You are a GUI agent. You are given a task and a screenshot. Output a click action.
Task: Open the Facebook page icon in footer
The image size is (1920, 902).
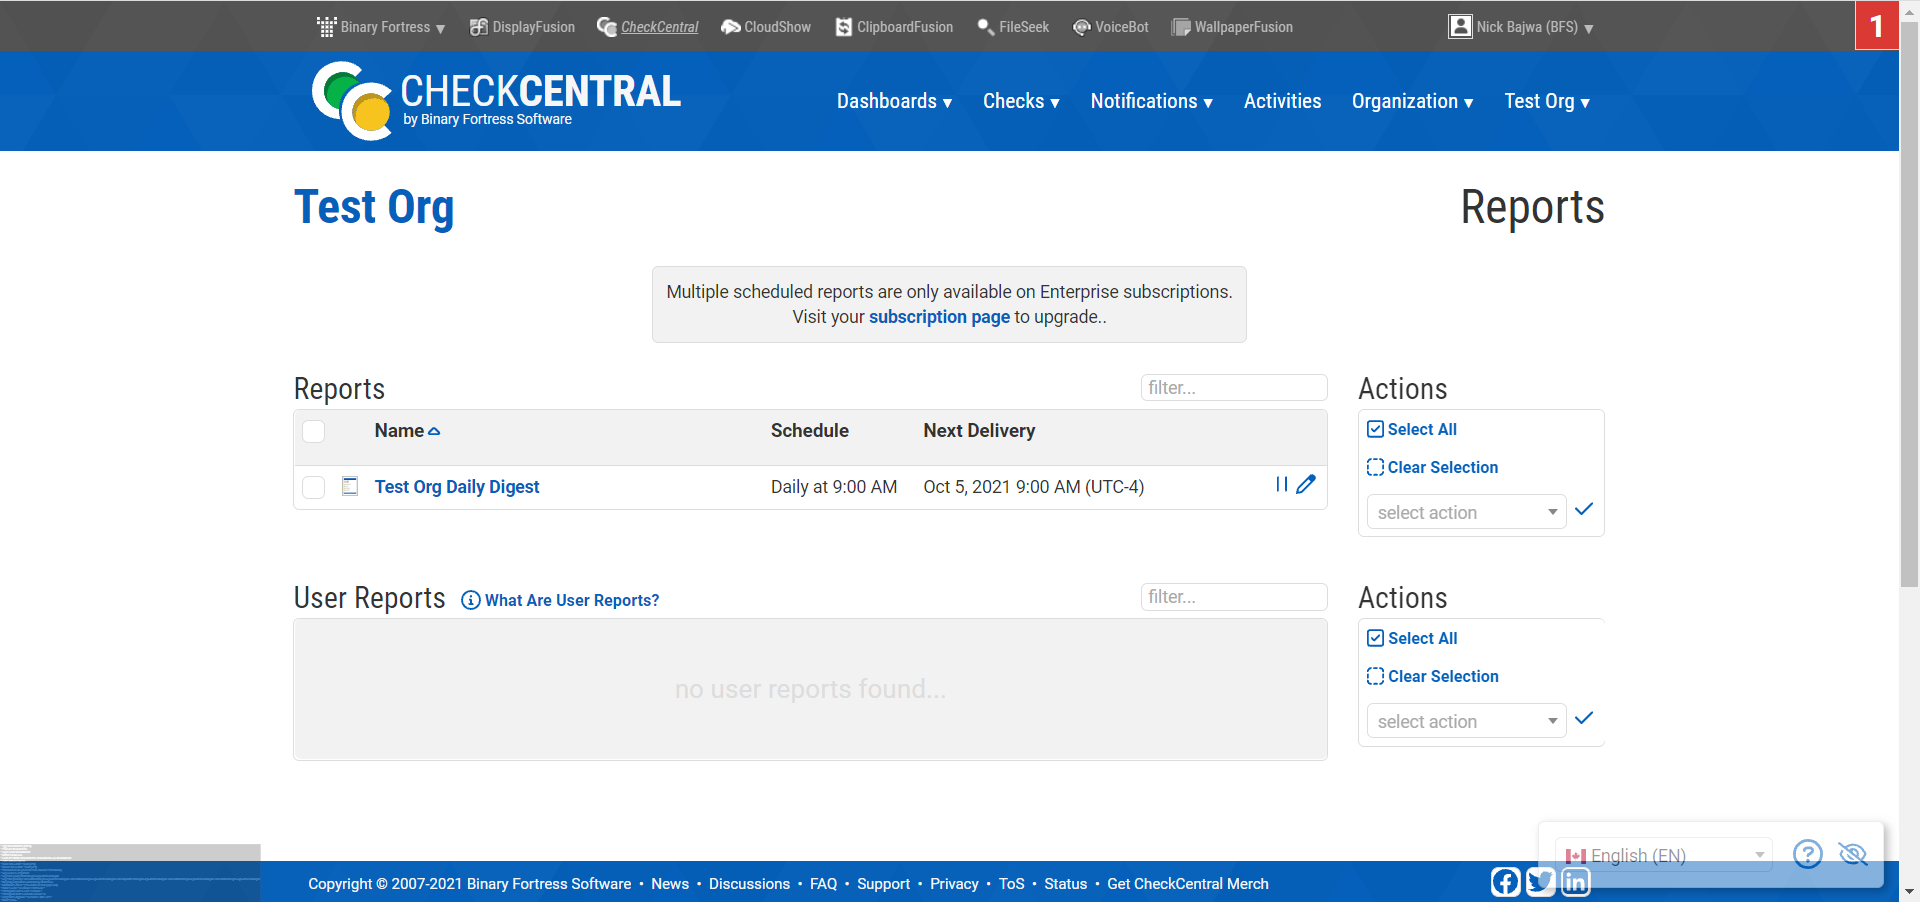(1505, 882)
